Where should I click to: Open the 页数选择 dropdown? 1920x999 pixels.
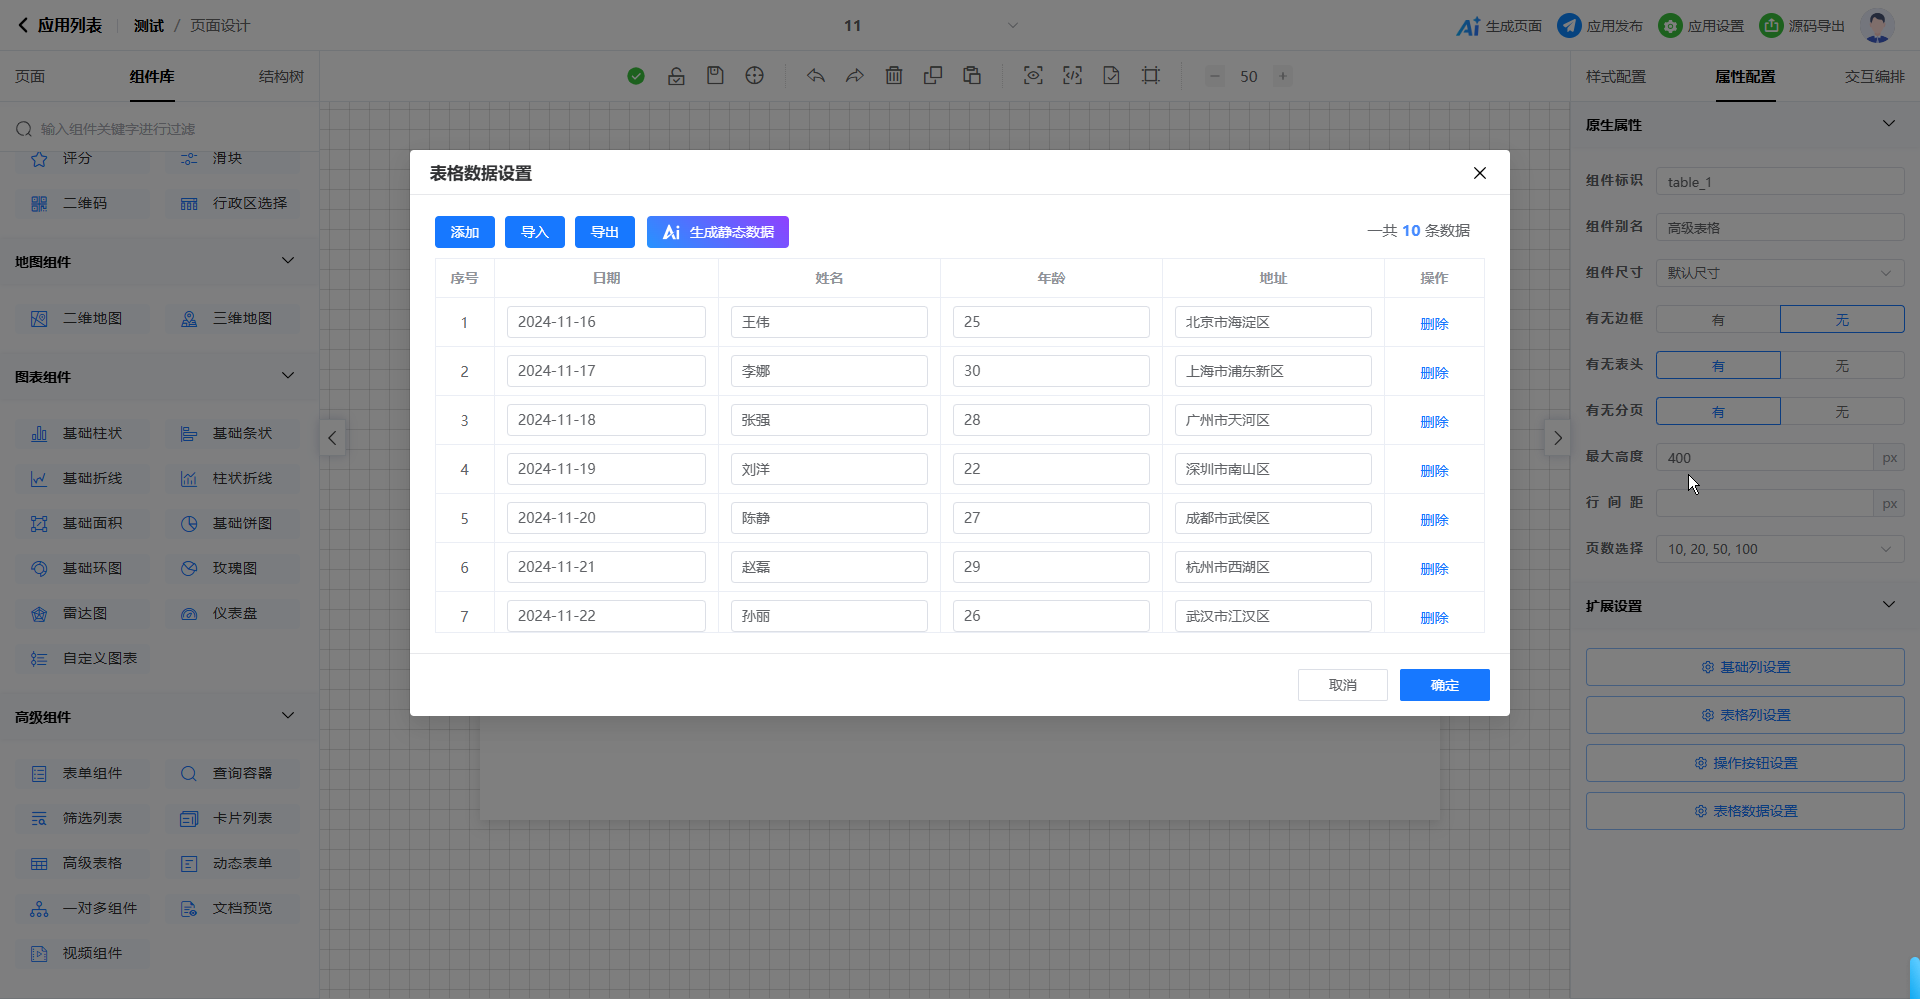1779,549
